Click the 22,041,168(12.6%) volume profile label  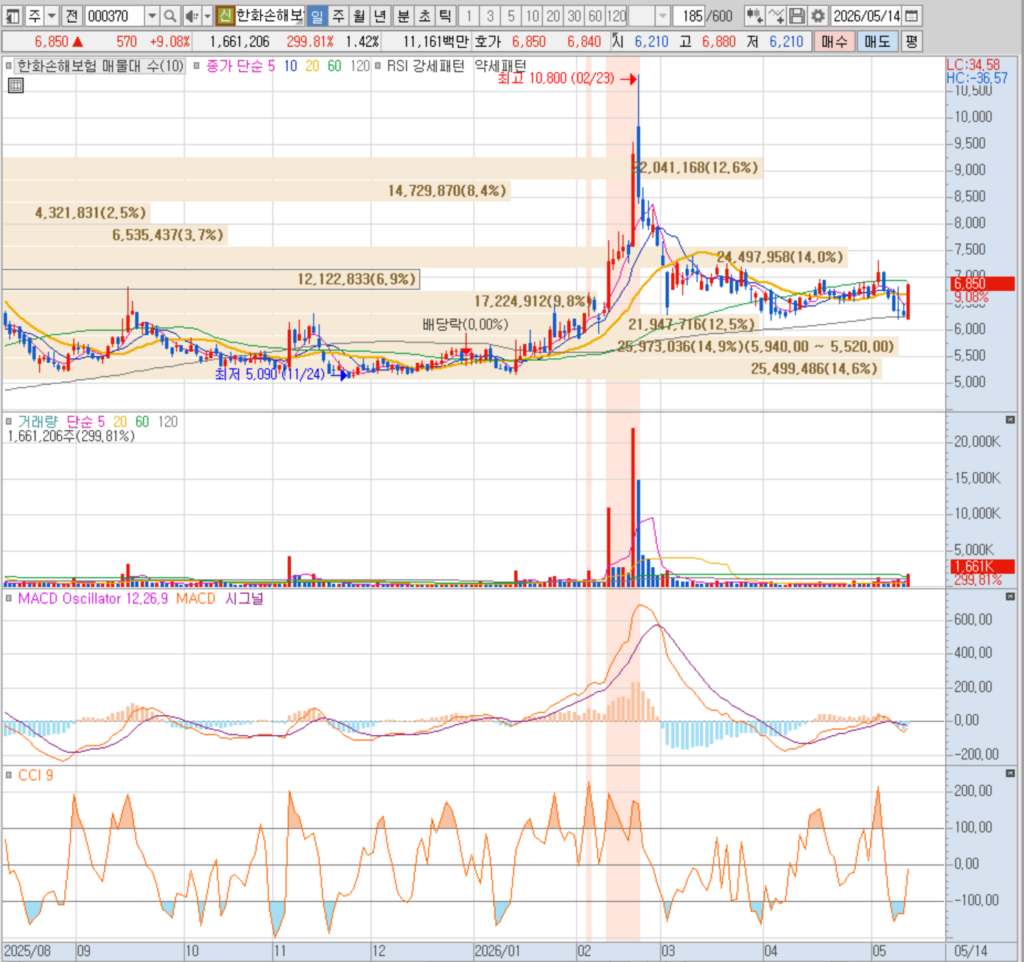click(x=695, y=167)
